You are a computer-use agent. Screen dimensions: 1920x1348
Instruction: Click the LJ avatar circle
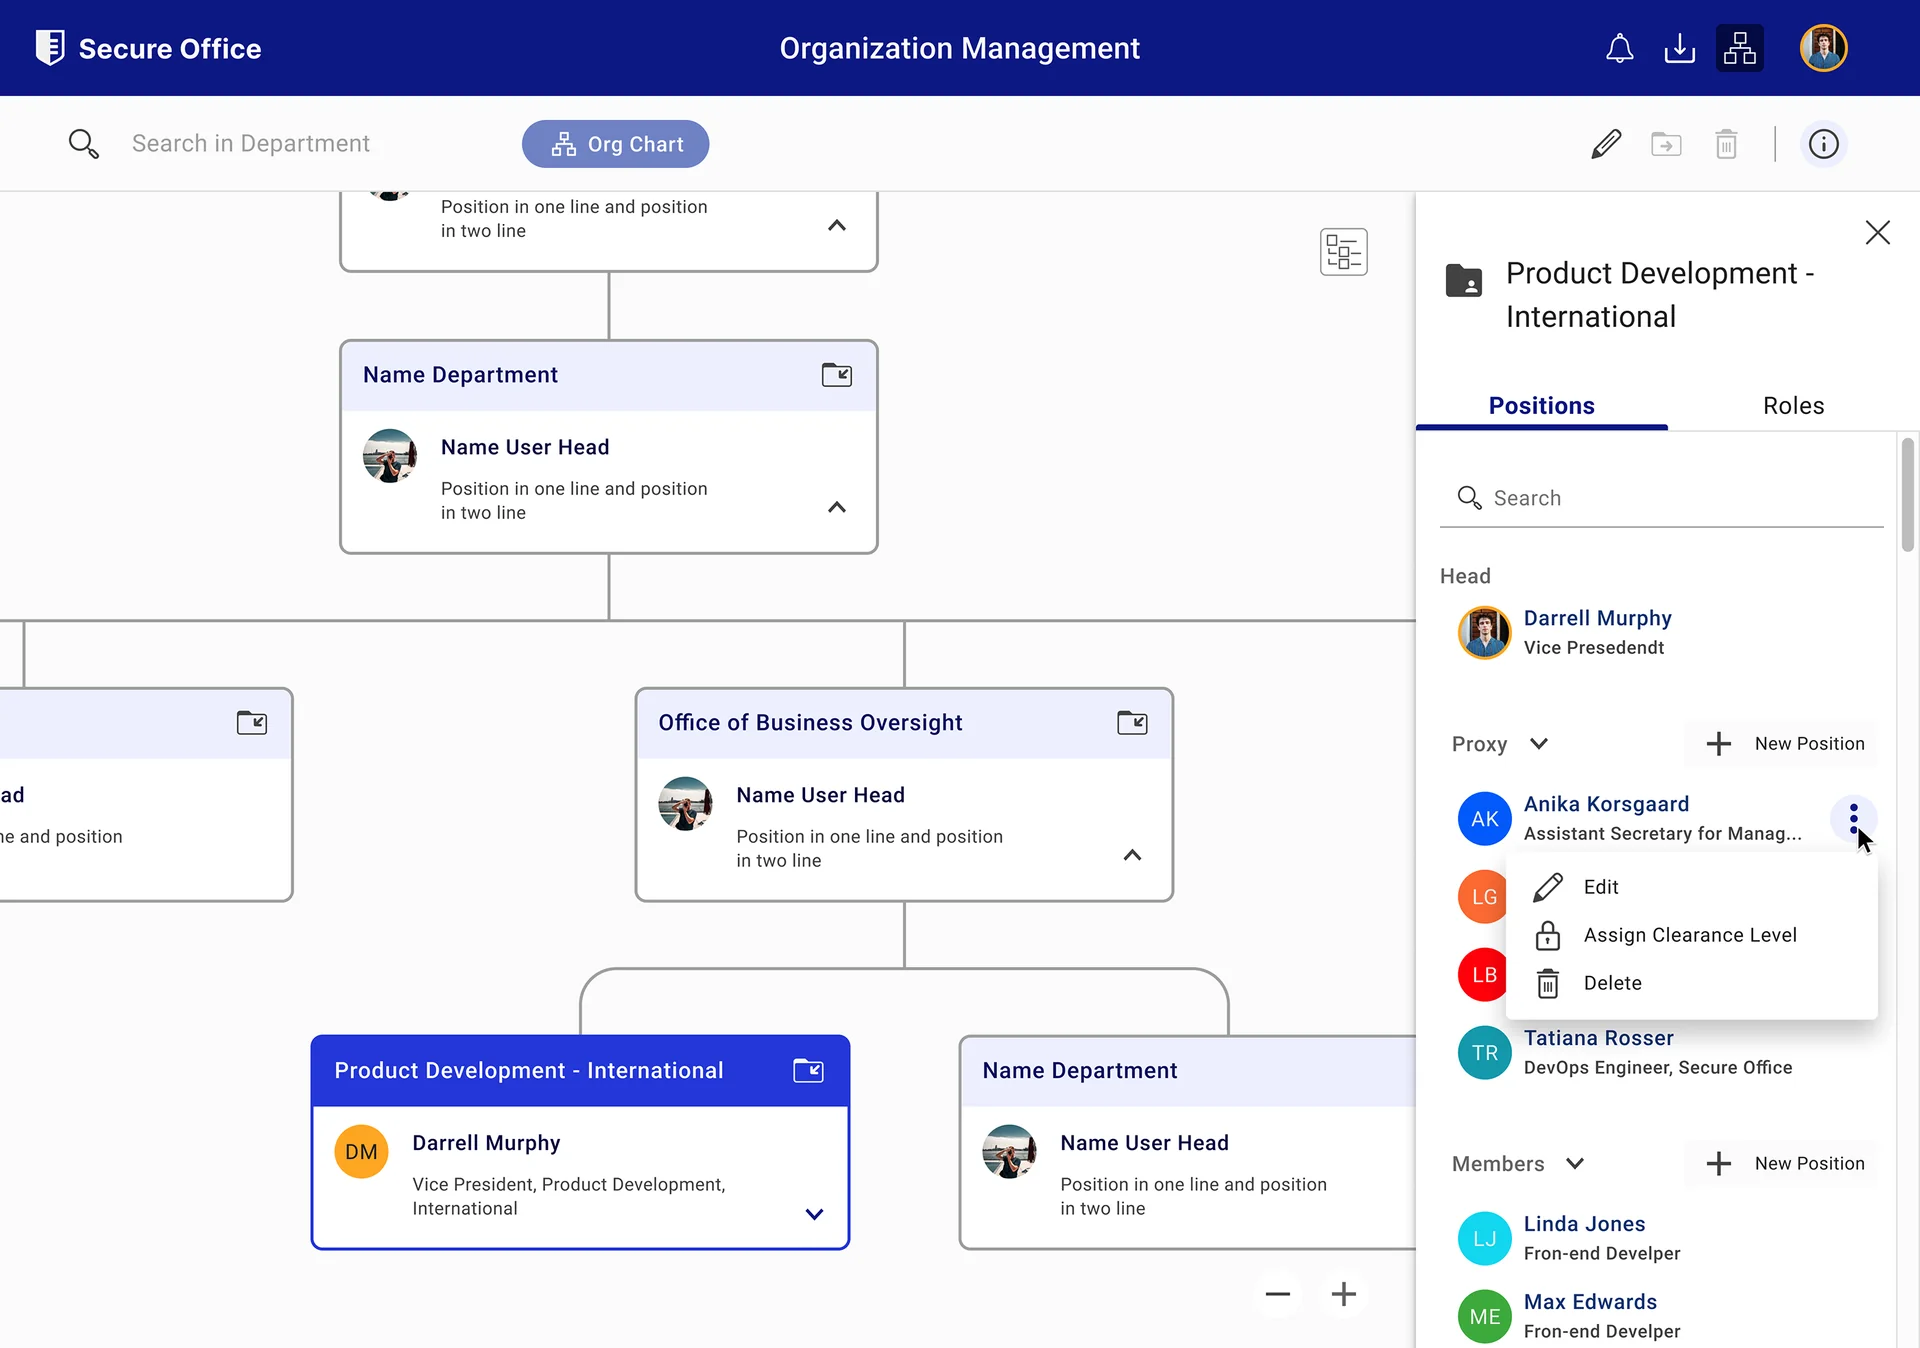point(1485,1239)
